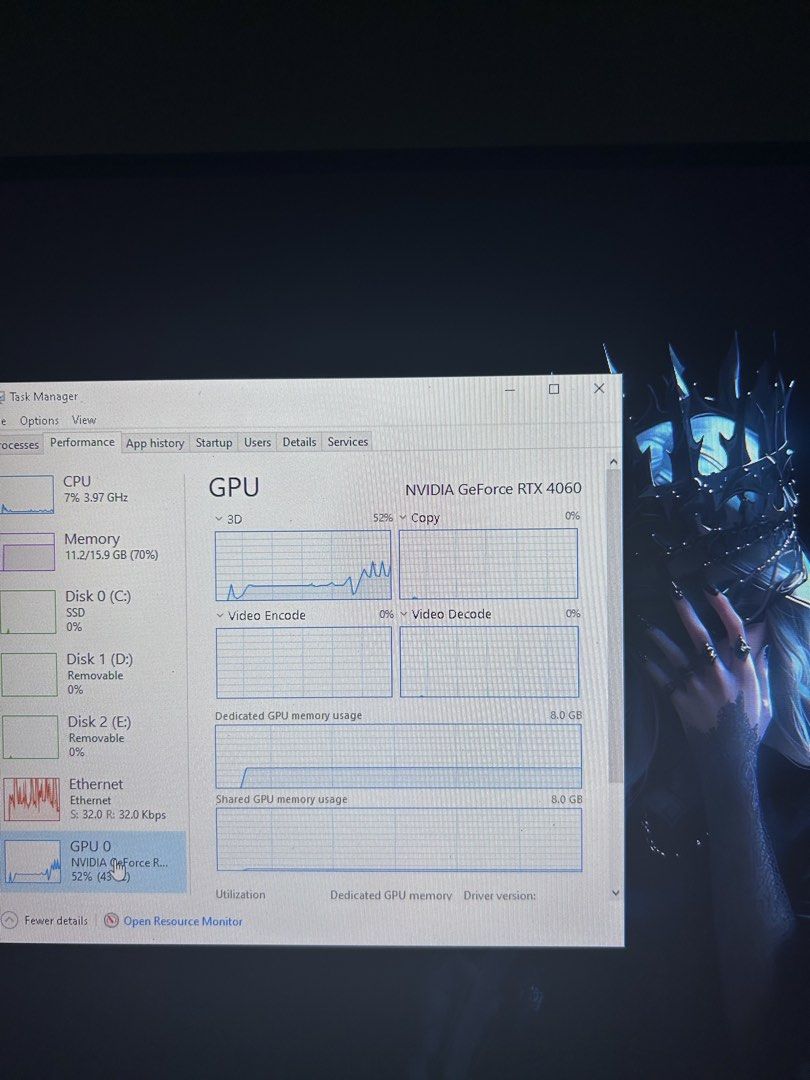
Task: Select the Ethernet performance item
Action: click(x=92, y=799)
